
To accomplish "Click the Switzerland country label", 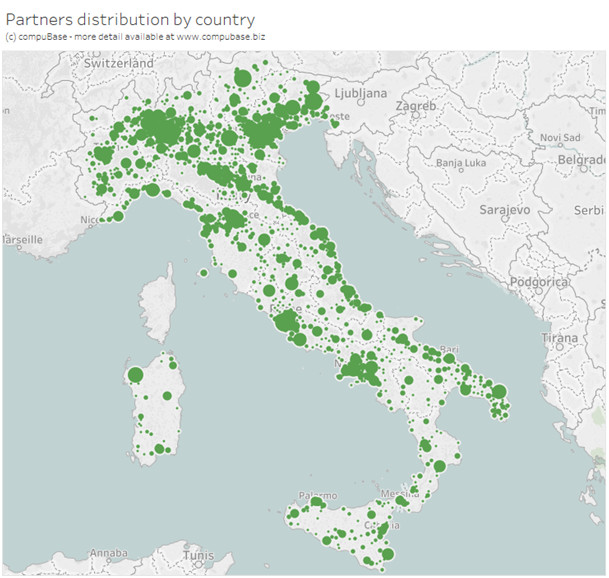I will (x=119, y=63).
